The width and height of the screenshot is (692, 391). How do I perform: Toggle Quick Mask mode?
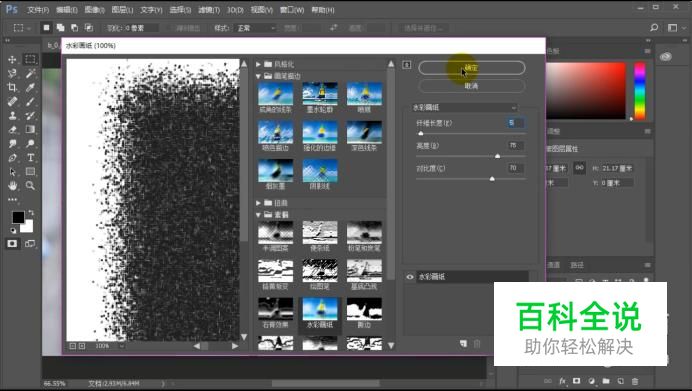[12, 244]
